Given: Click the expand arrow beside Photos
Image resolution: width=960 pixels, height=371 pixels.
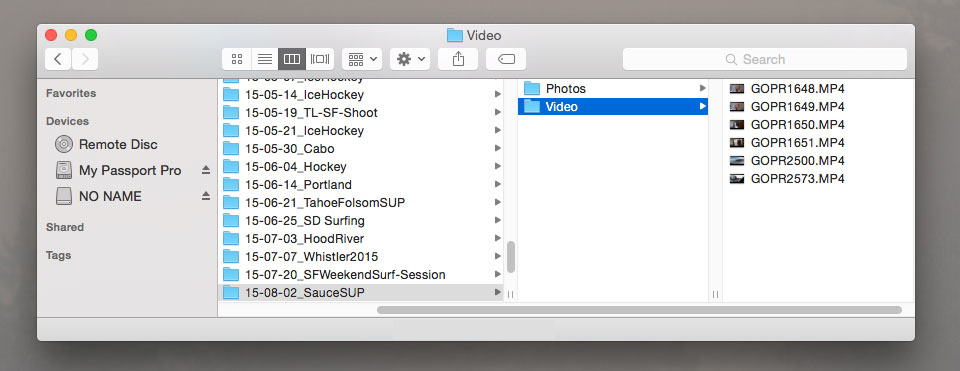Looking at the screenshot, I should [702, 89].
